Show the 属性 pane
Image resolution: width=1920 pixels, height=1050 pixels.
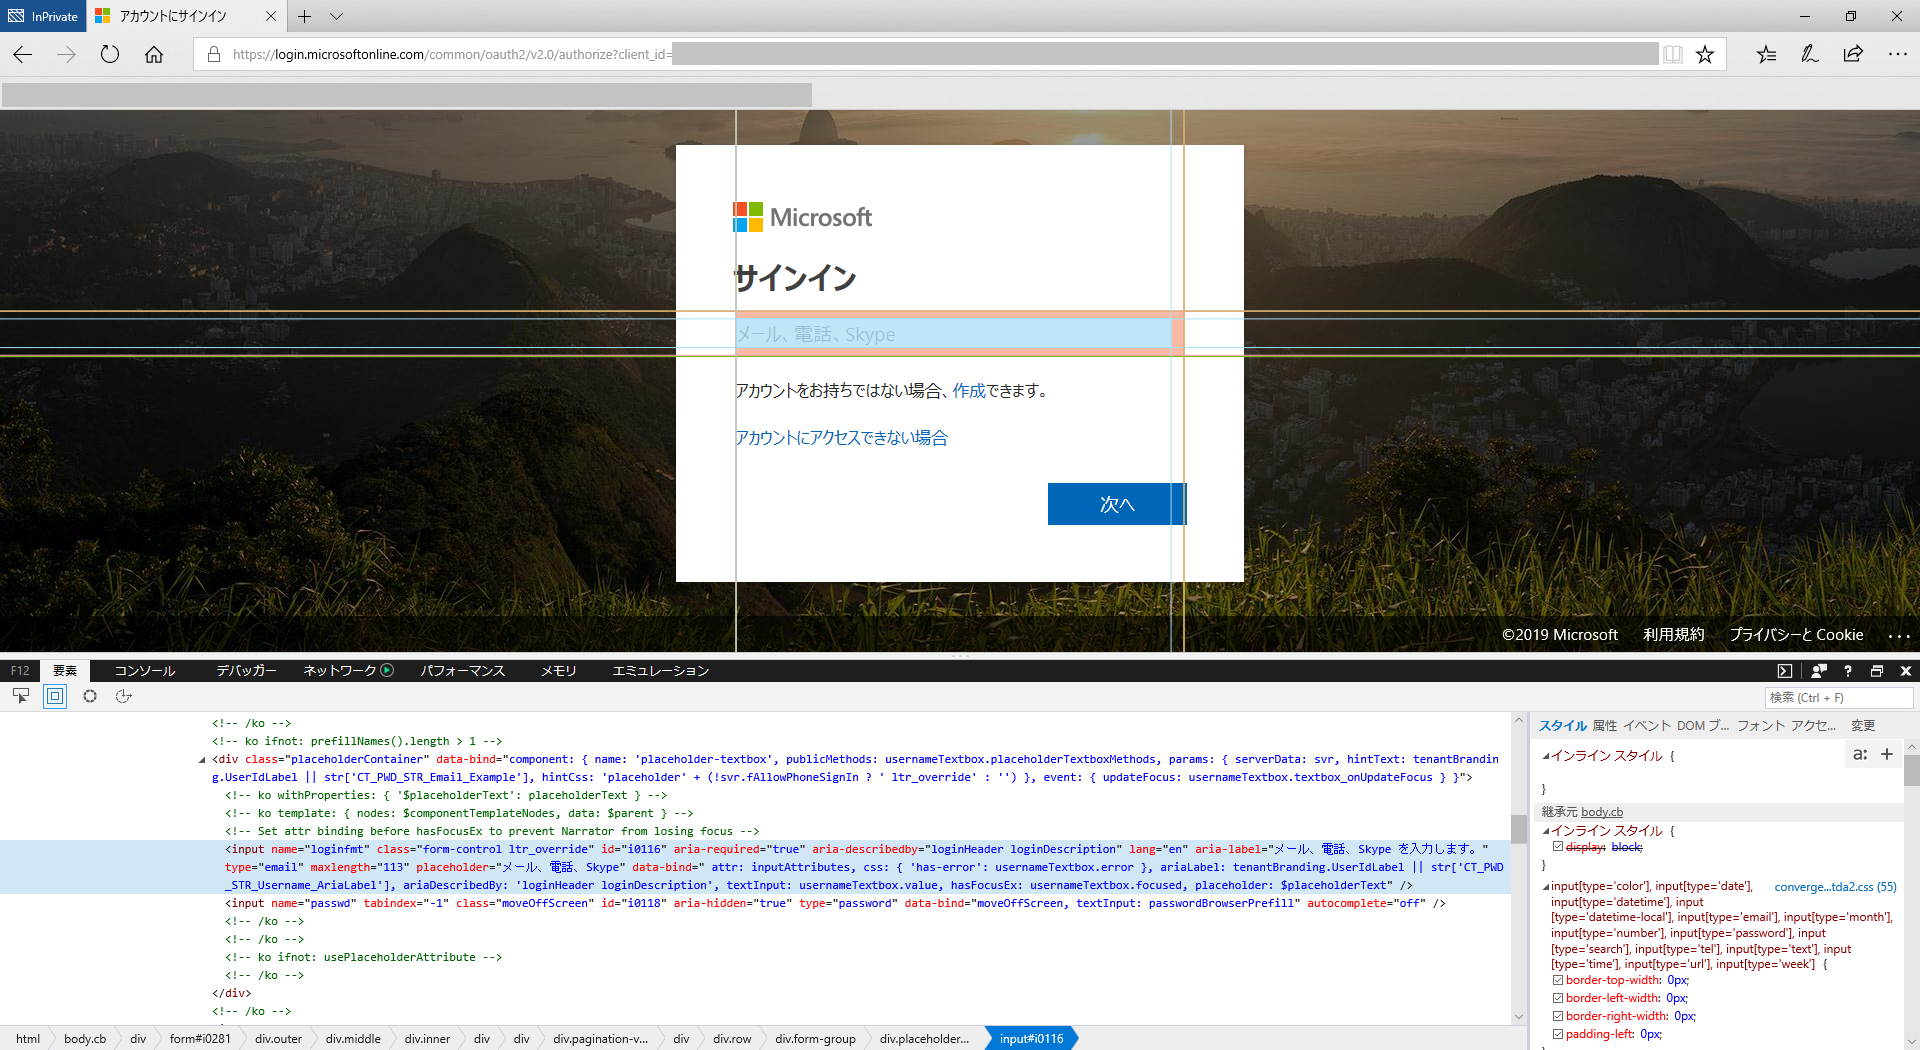(1605, 726)
